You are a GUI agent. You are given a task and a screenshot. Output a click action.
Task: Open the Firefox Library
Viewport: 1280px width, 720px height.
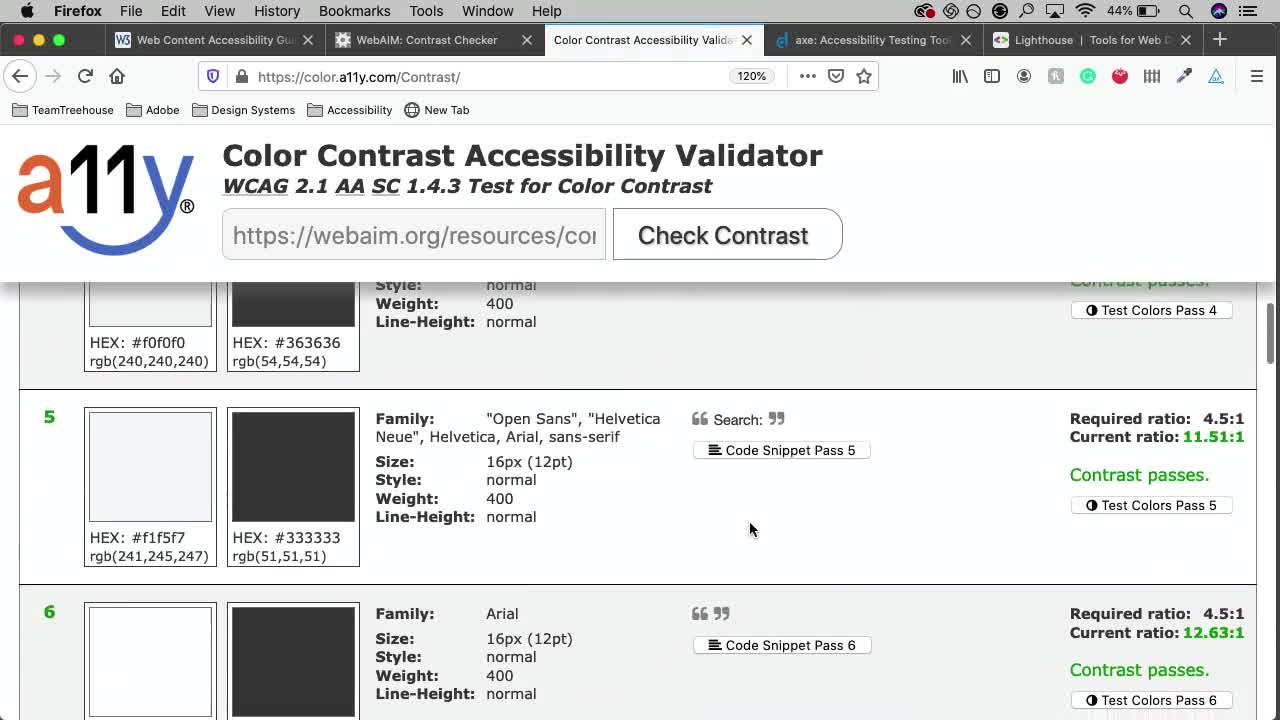960,76
